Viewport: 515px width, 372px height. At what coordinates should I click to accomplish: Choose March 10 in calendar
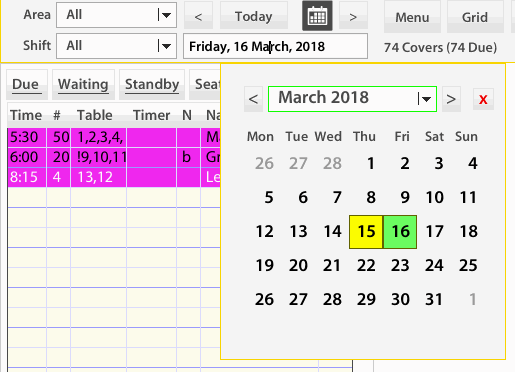pyautogui.click(x=434, y=198)
